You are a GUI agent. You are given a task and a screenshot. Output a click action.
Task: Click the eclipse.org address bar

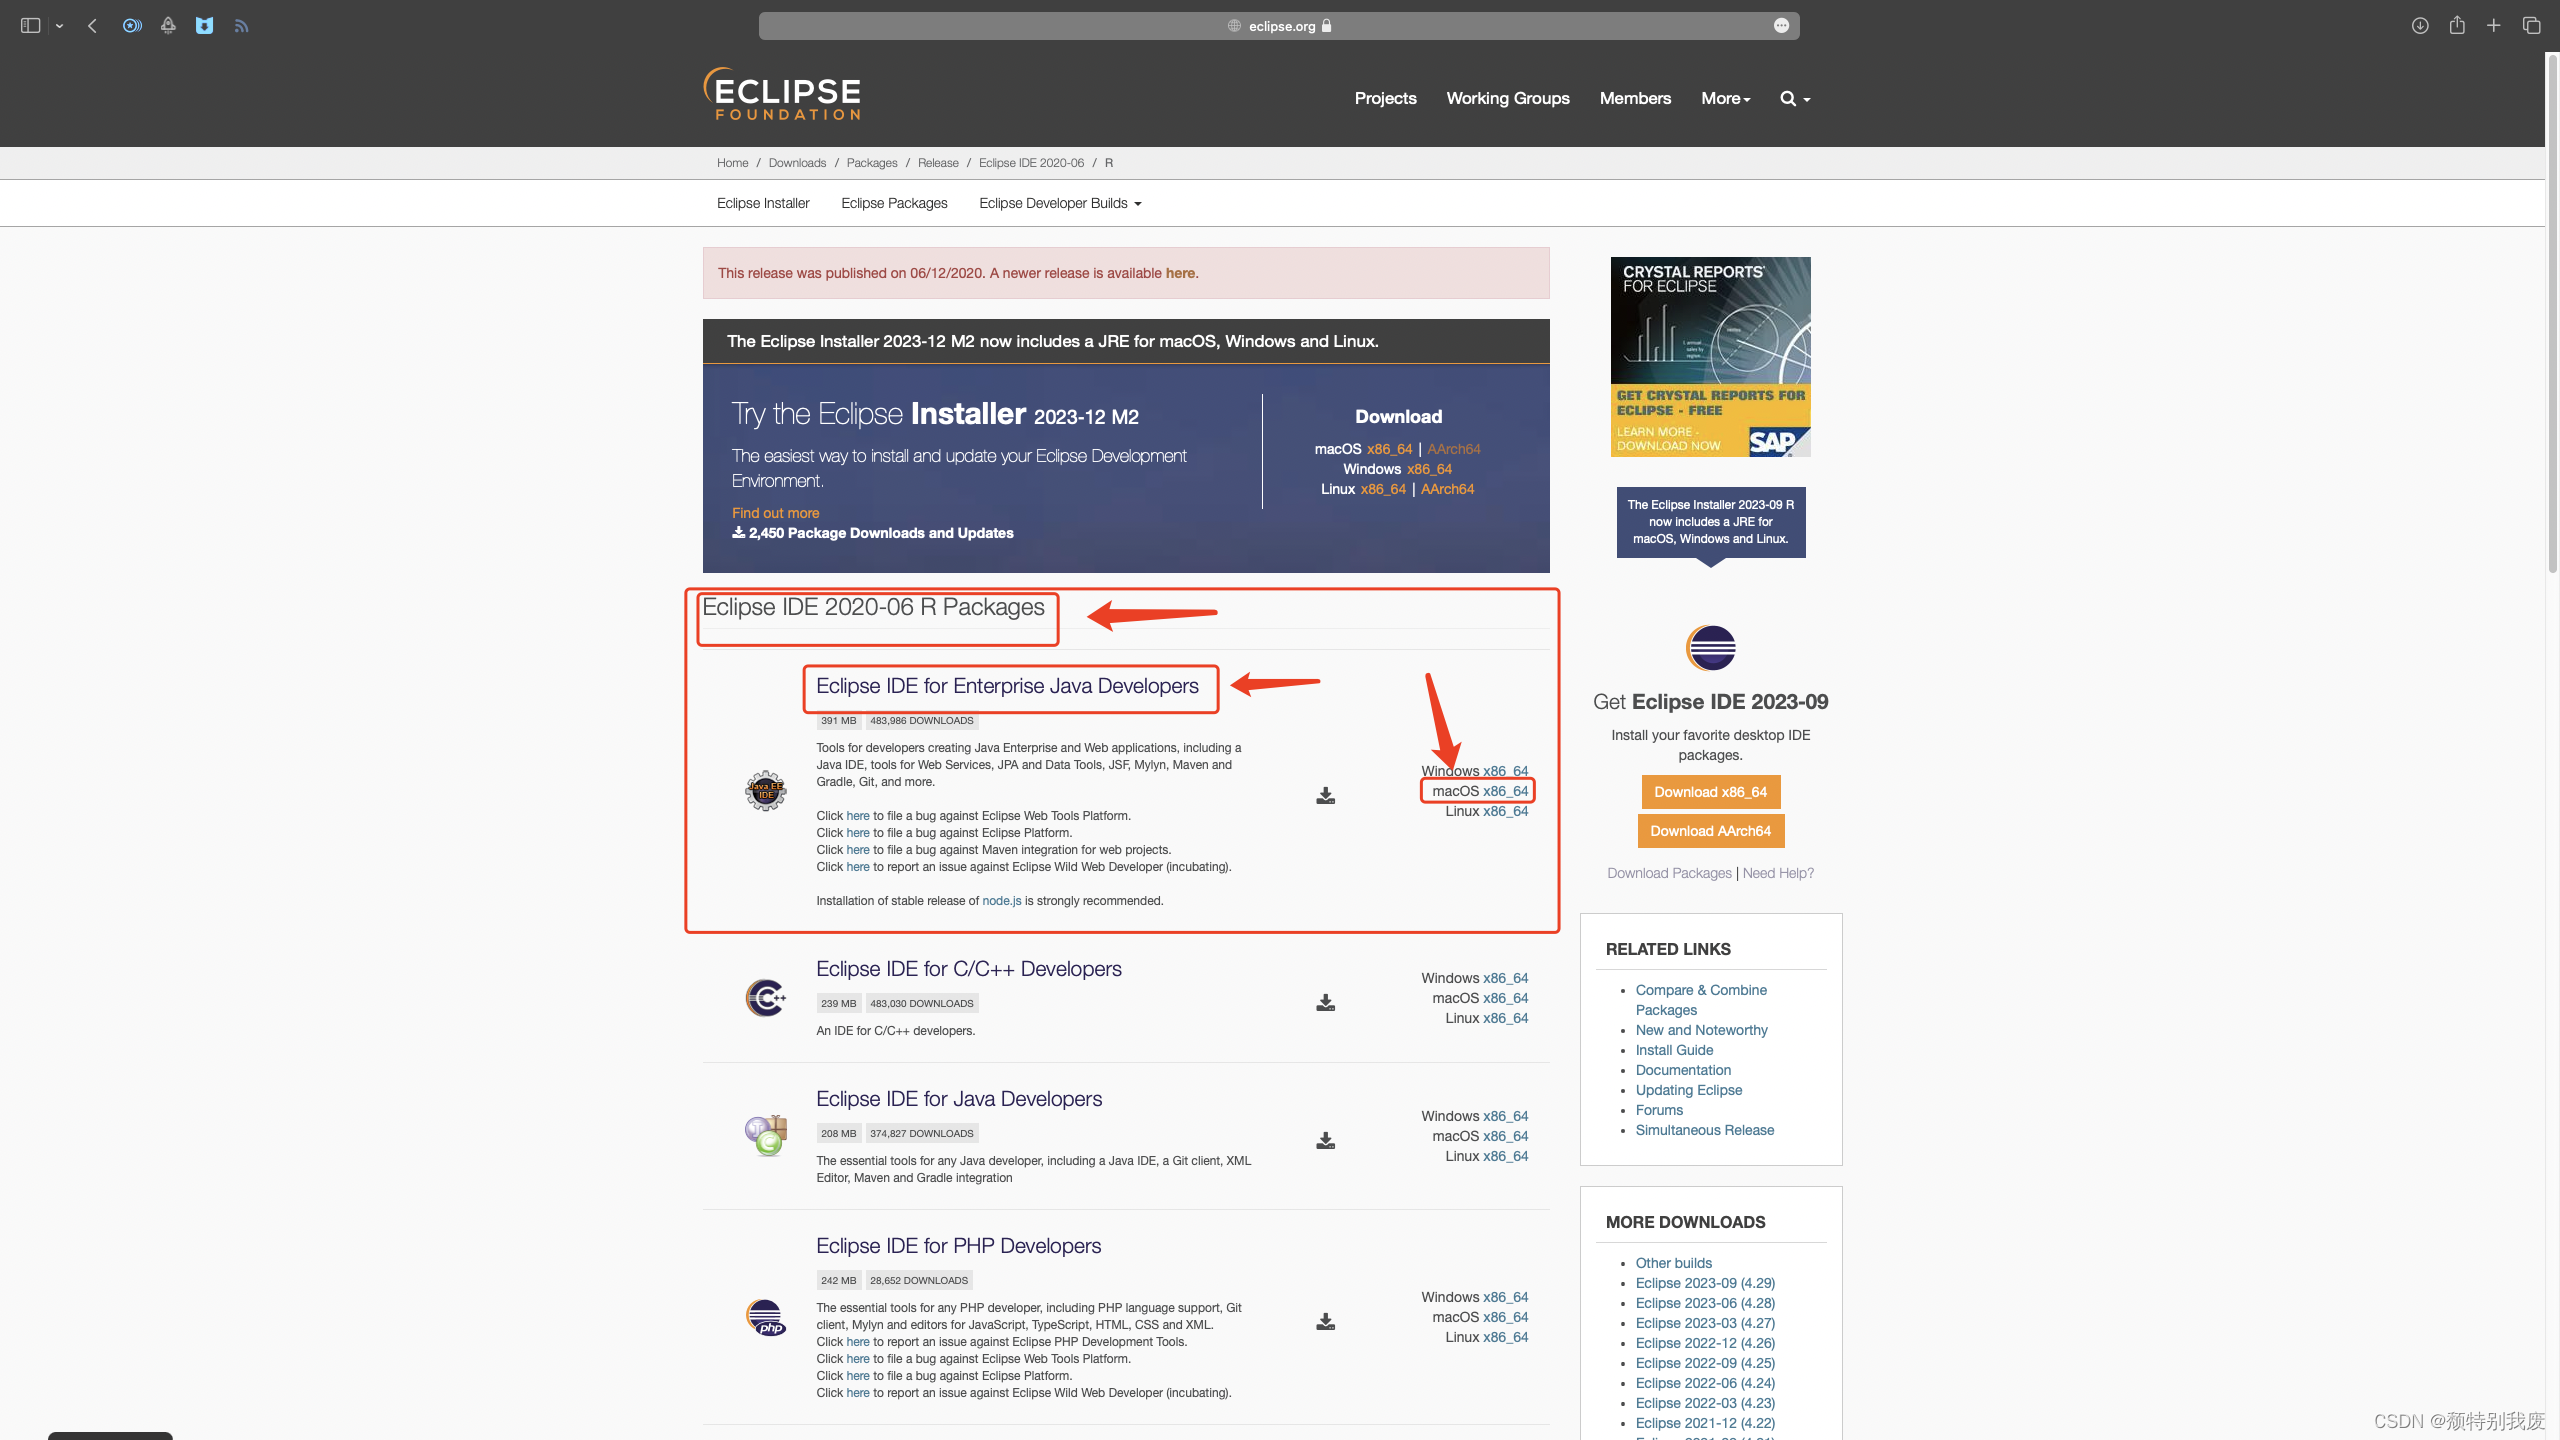tap(1278, 26)
